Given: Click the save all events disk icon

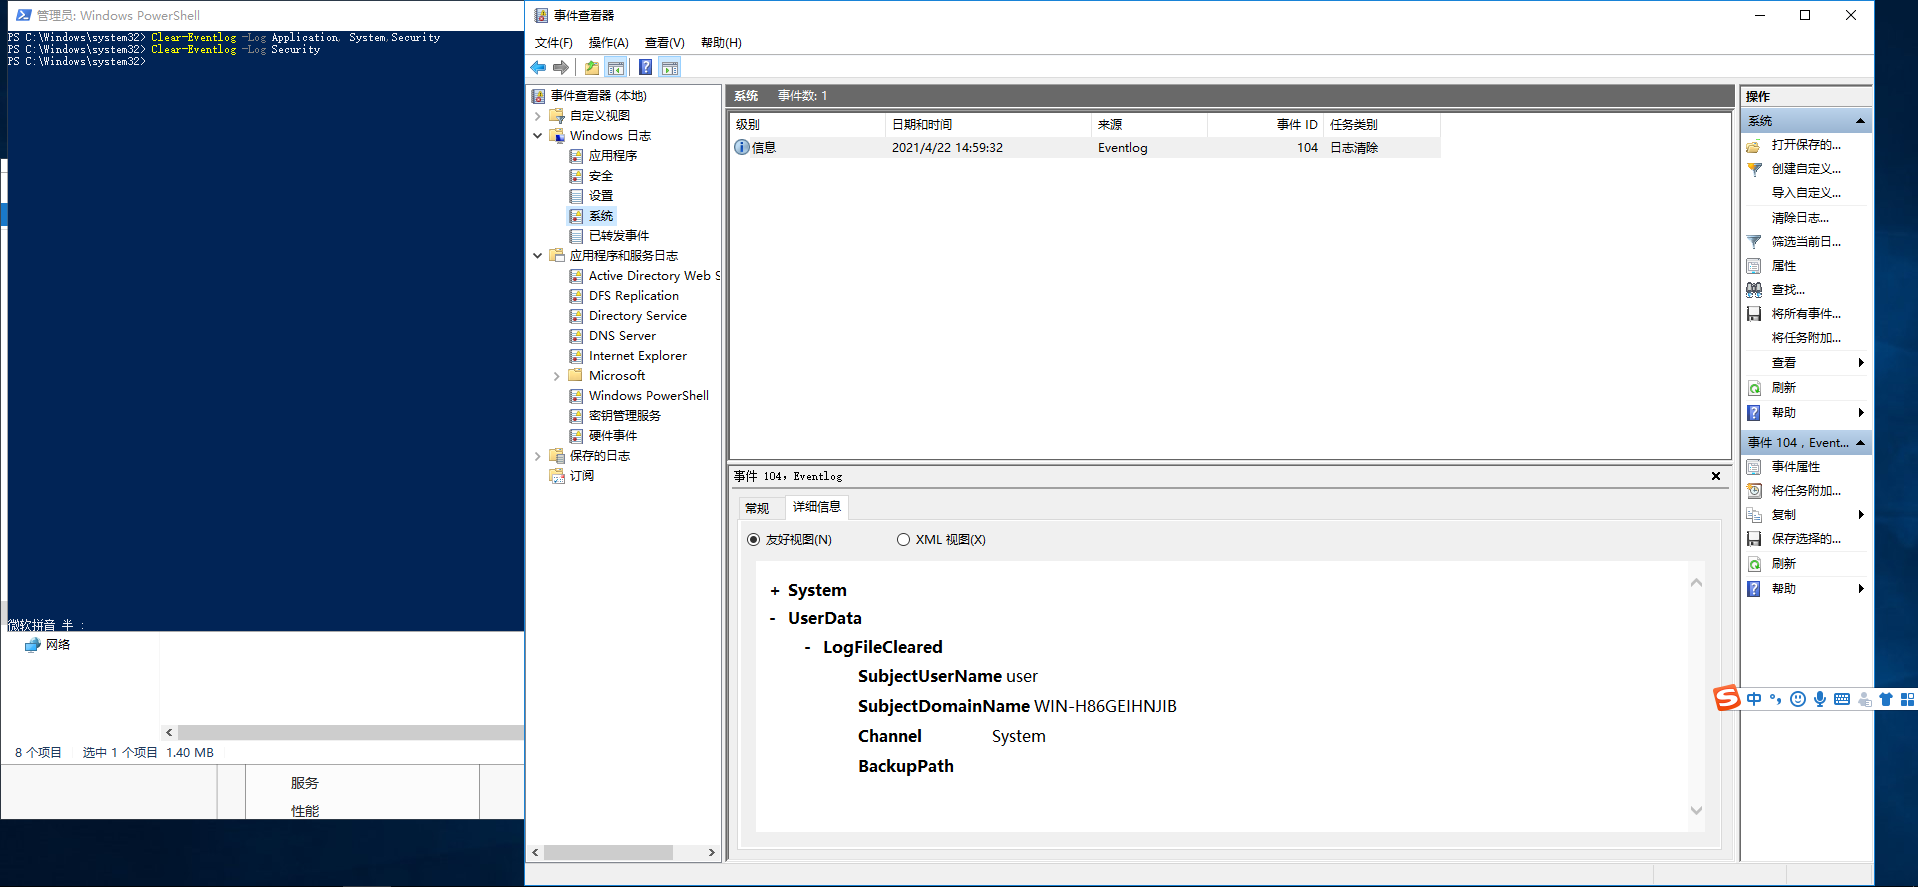Looking at the screenshot, I should click(x=1754, y=314).
